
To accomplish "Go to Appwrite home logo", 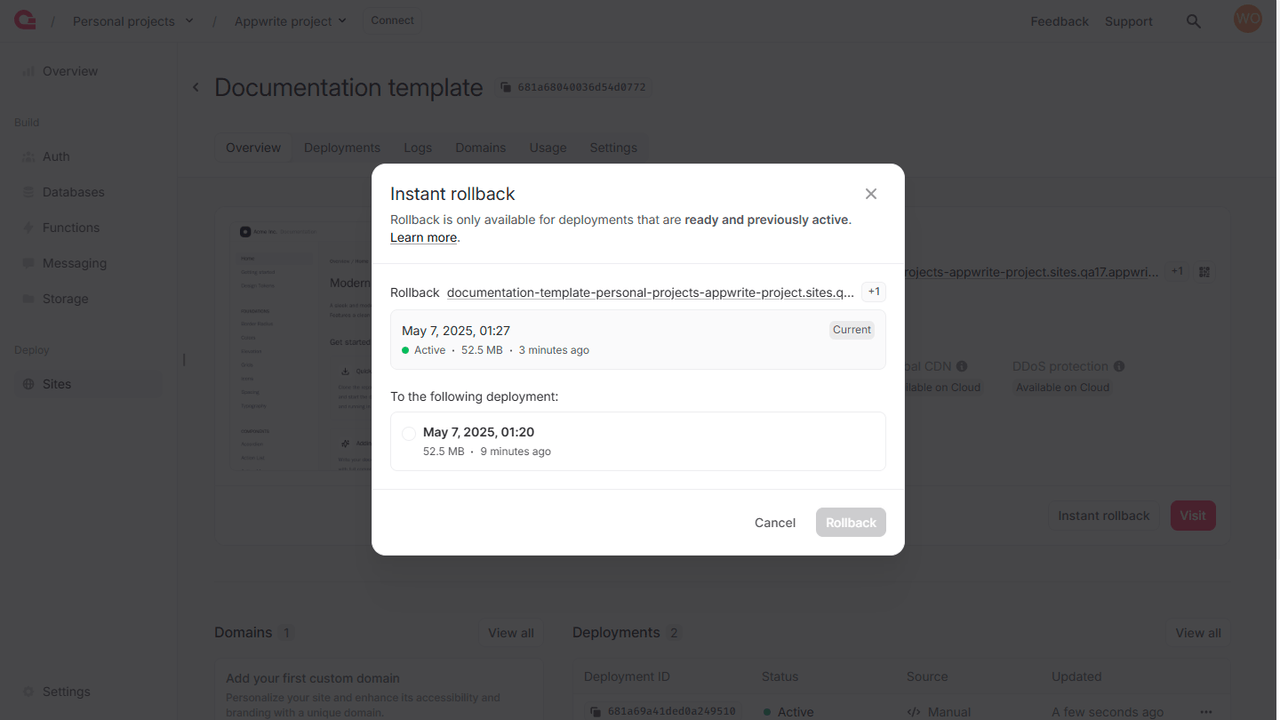I will tap(25, 20).
